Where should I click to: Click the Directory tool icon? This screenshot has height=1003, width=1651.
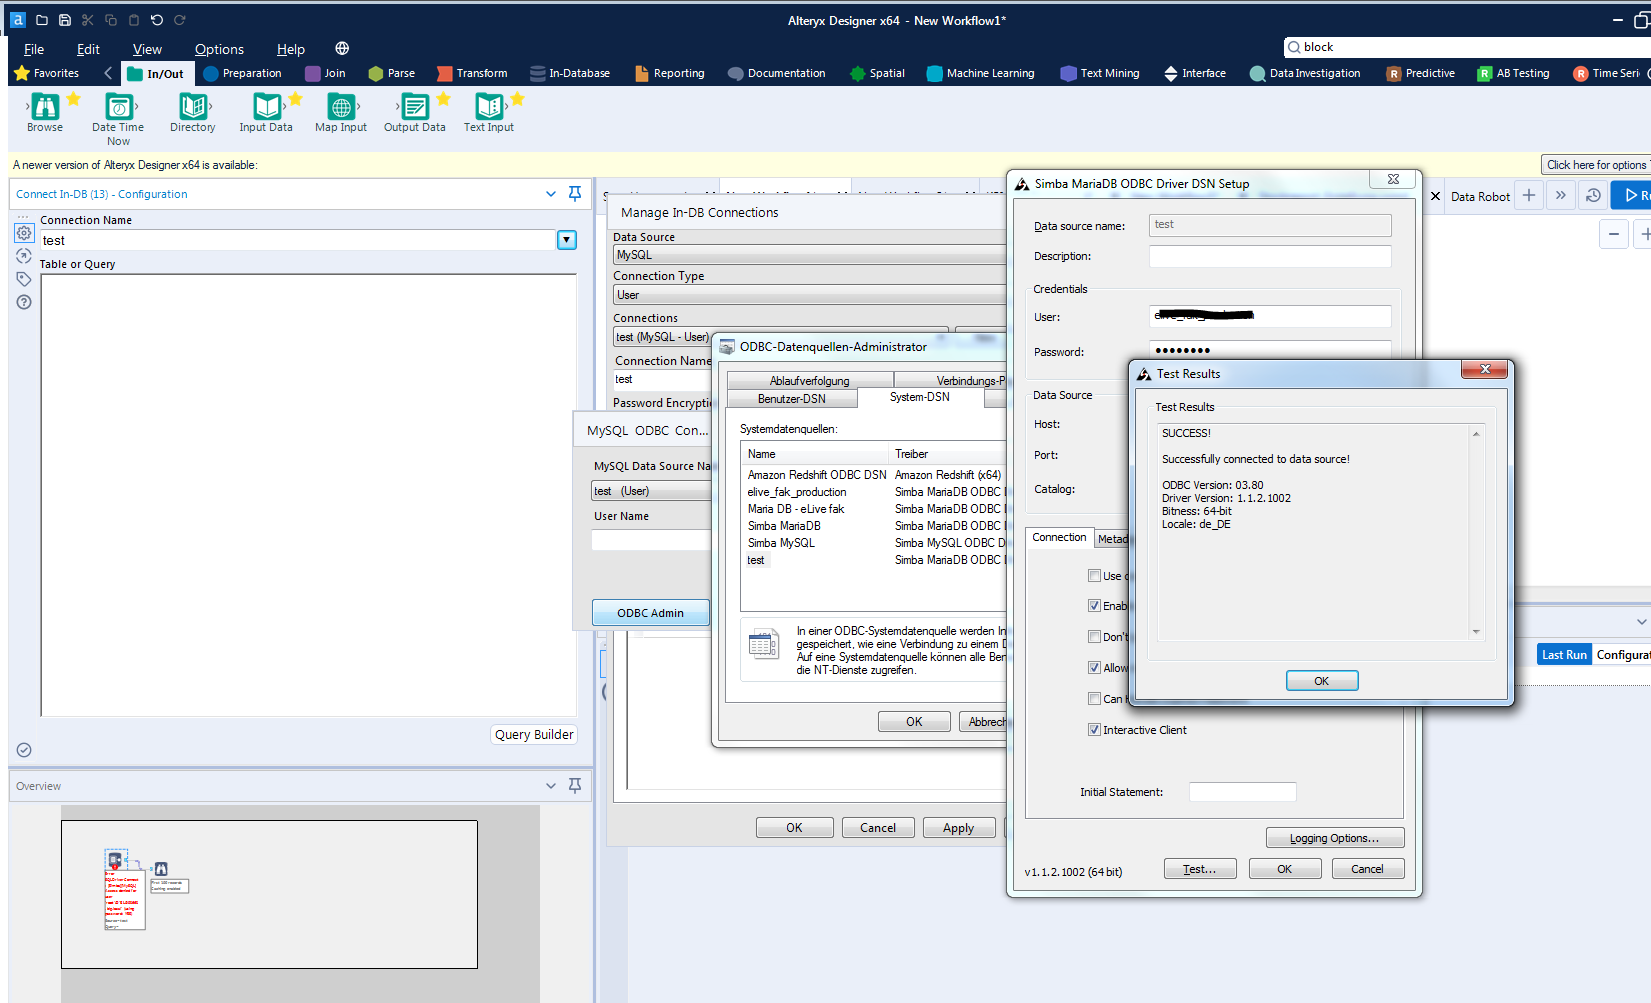192,106
